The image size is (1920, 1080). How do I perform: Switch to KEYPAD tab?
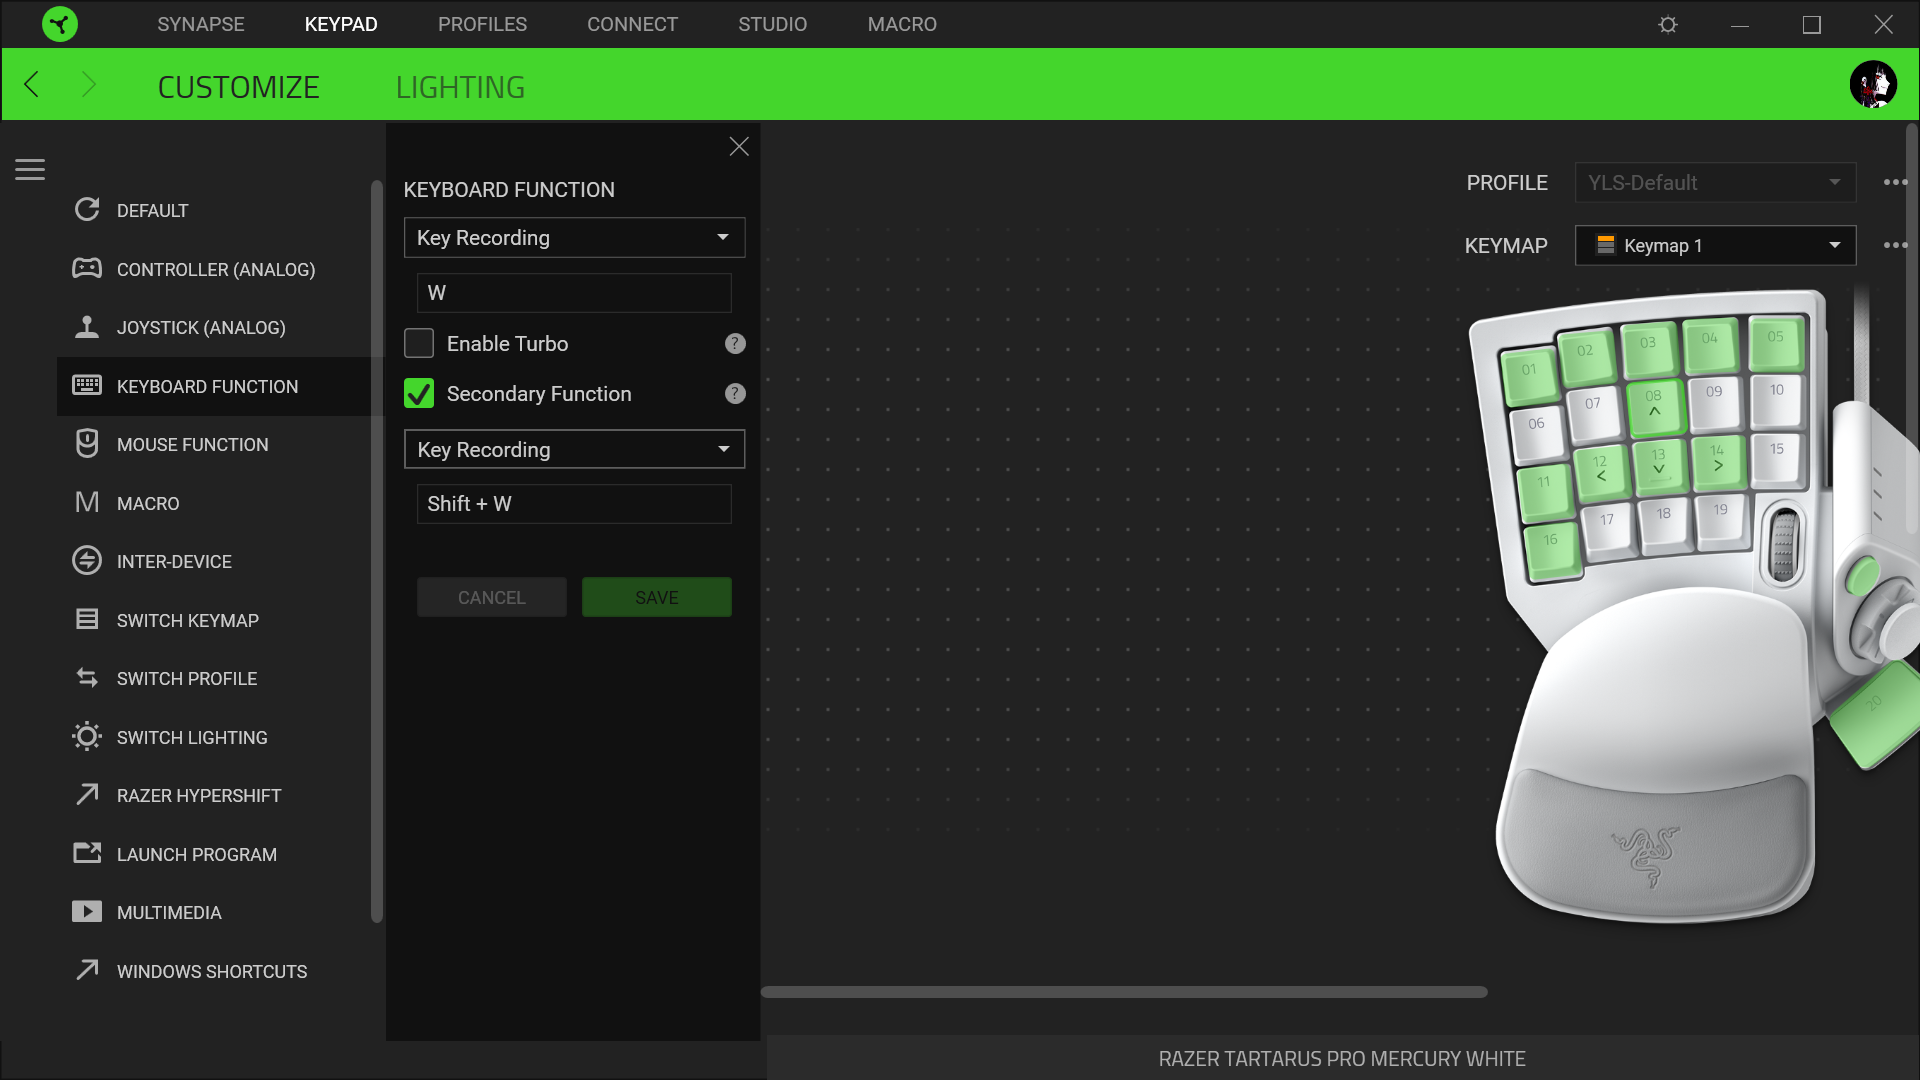[341, 24]
